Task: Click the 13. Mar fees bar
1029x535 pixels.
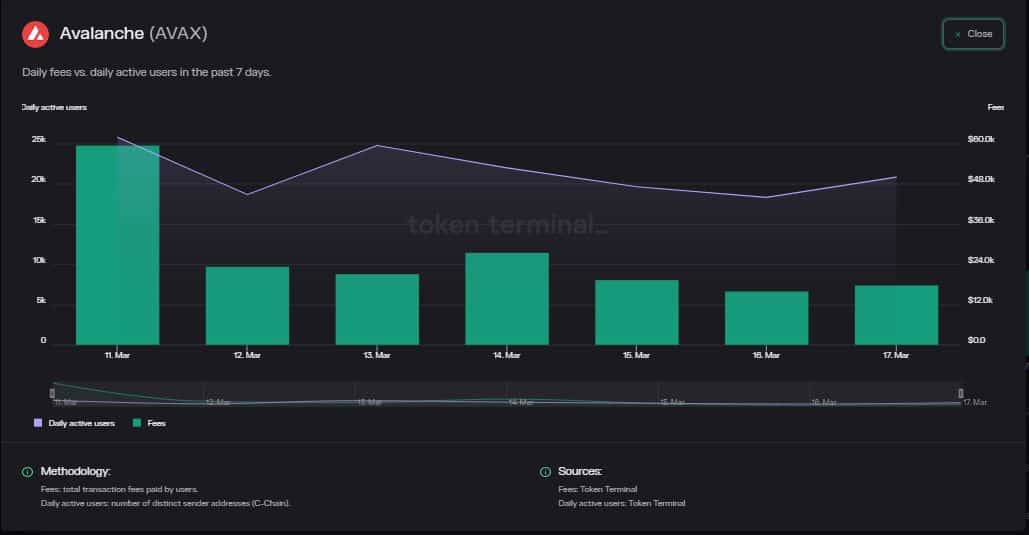Action: [x=377, y=309]
